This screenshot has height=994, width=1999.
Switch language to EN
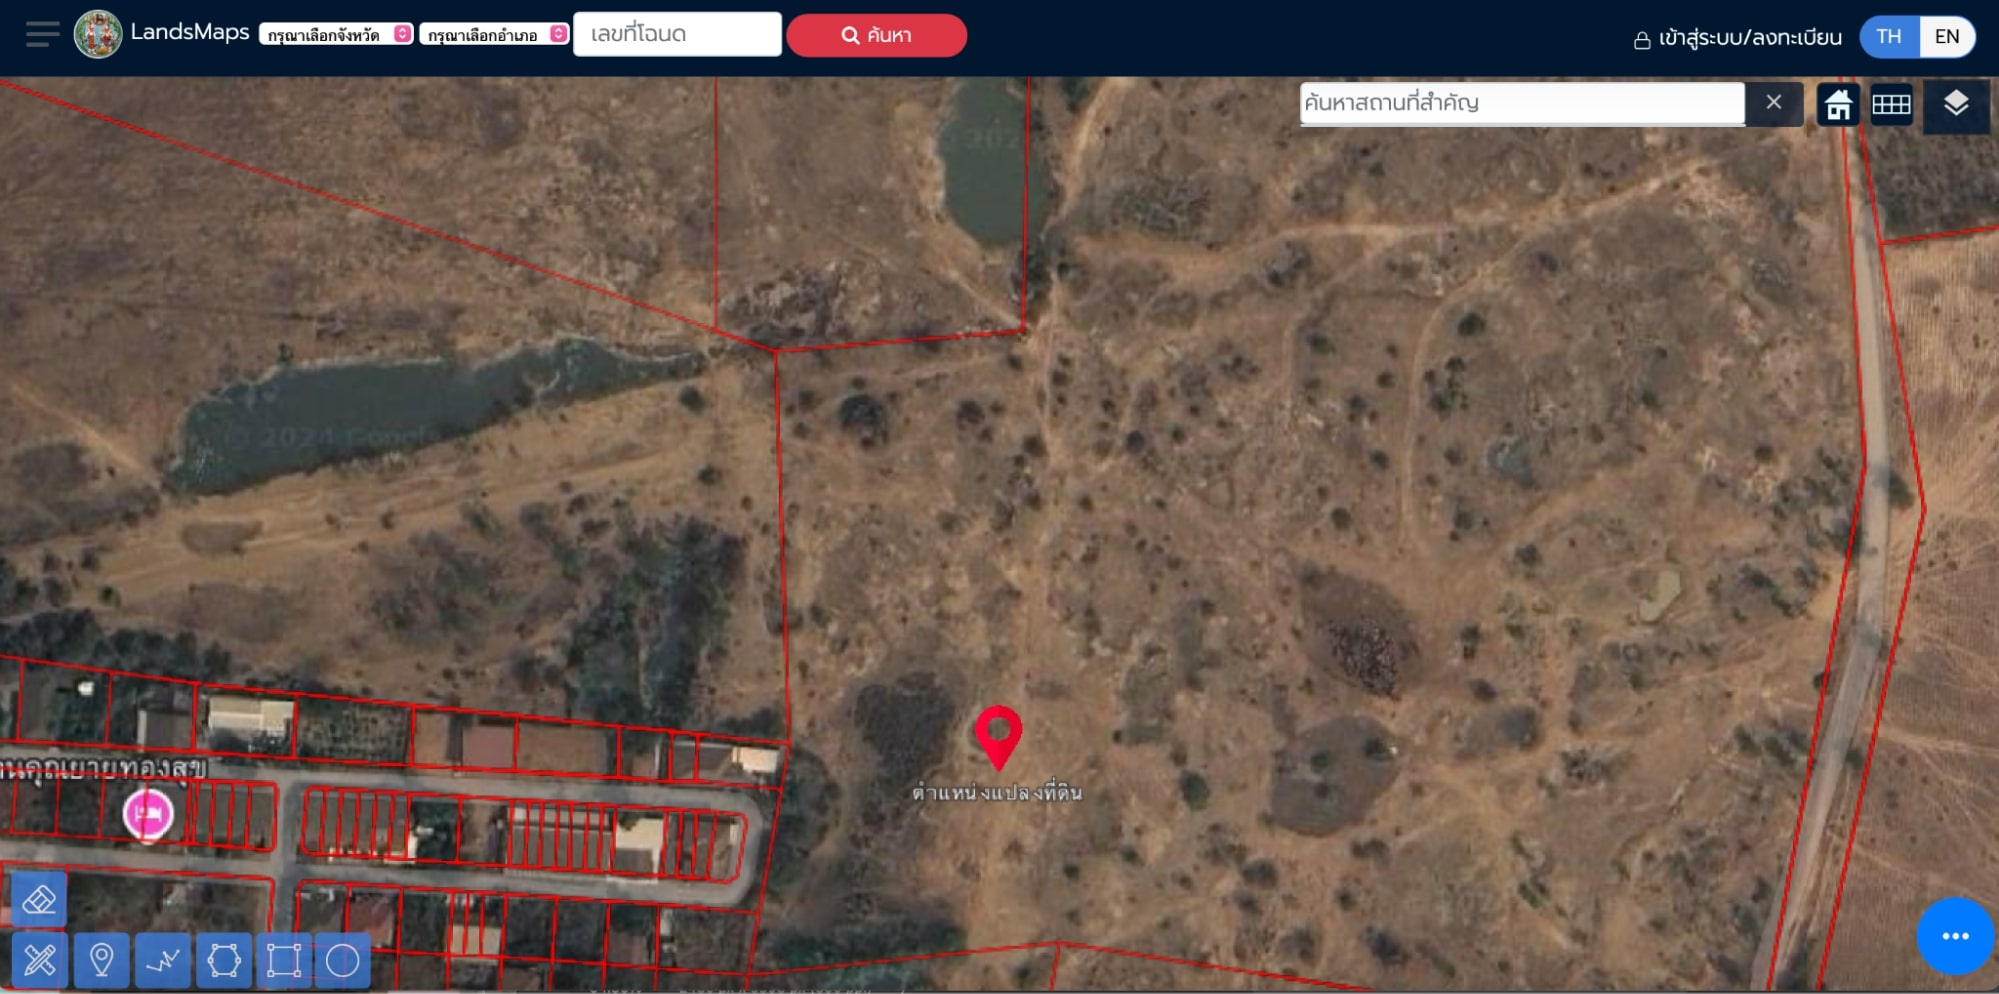tap(1946, 37)
